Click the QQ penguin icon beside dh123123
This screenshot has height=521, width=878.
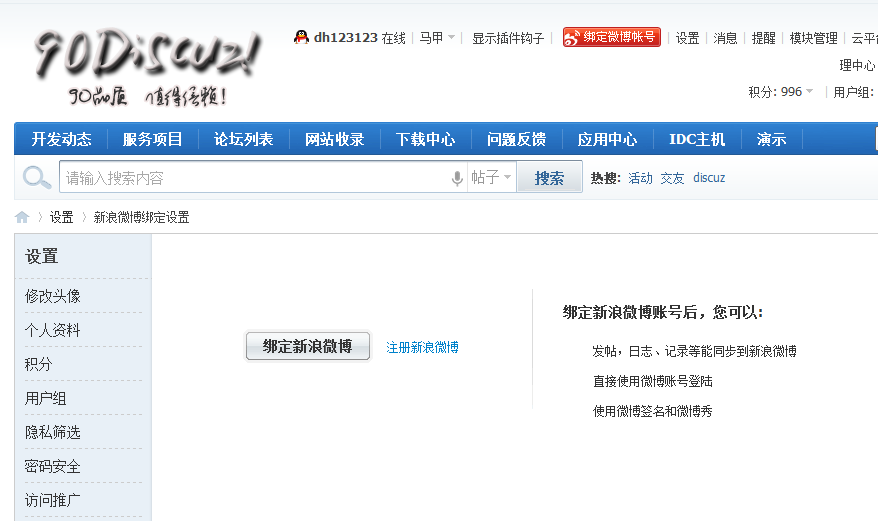point(301,37)
